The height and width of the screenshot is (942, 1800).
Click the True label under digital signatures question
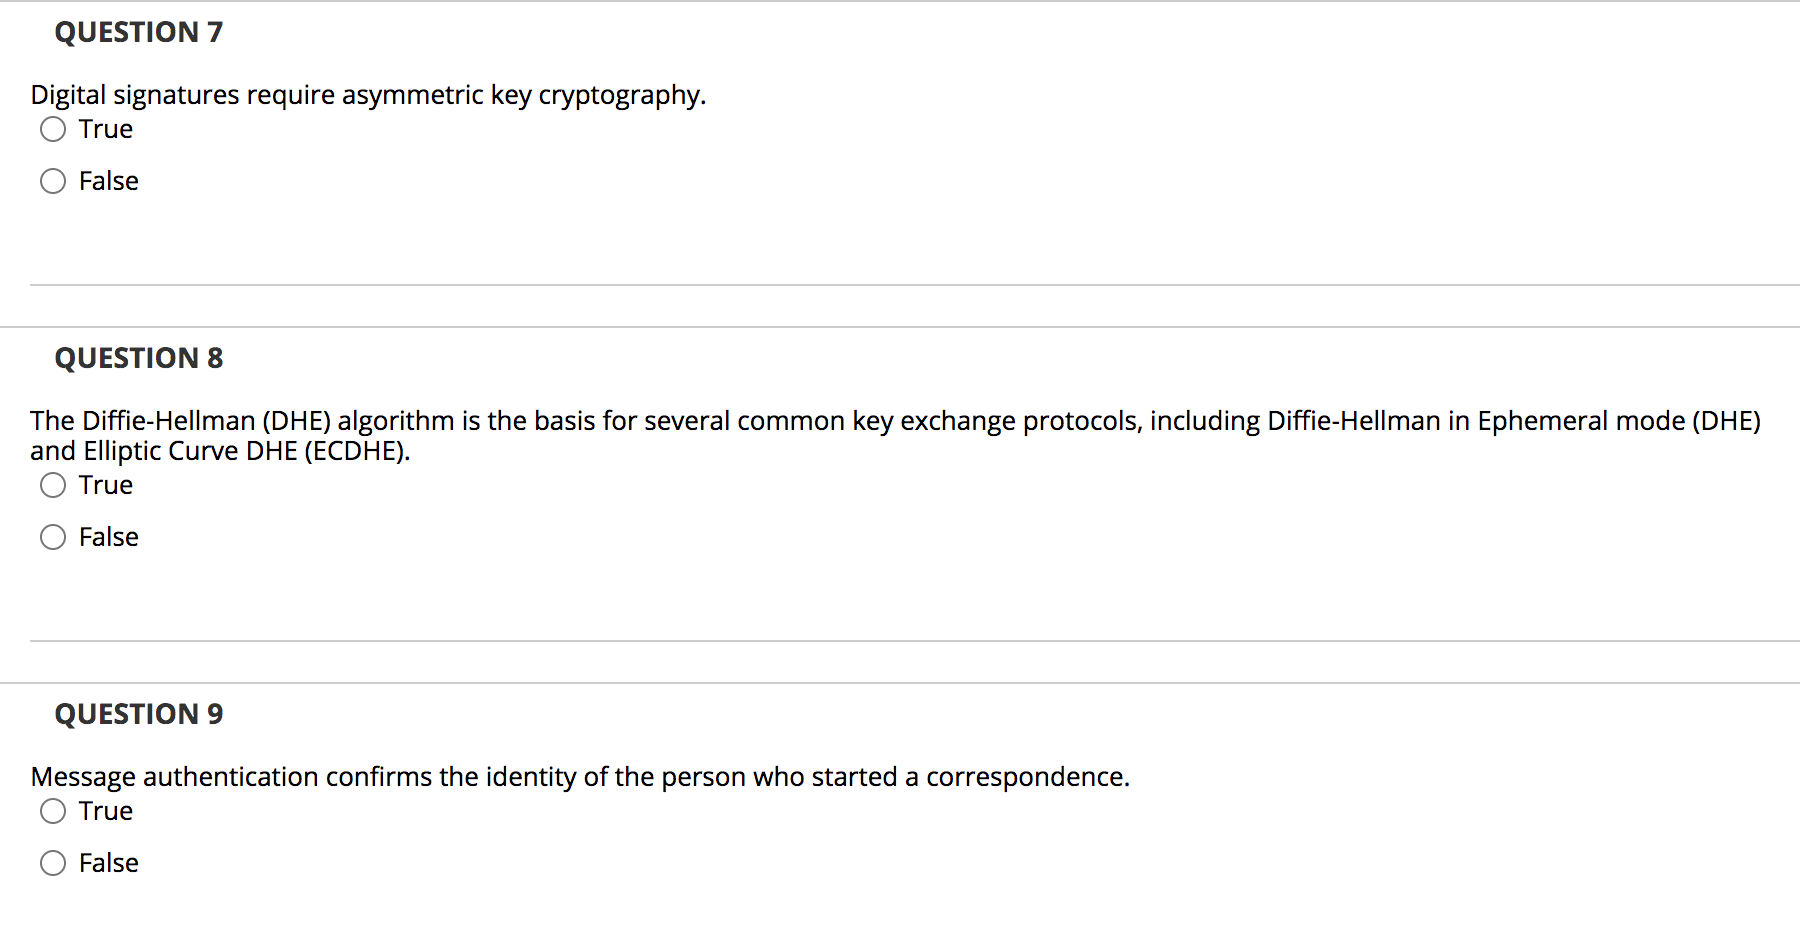(x=105, y=129)
